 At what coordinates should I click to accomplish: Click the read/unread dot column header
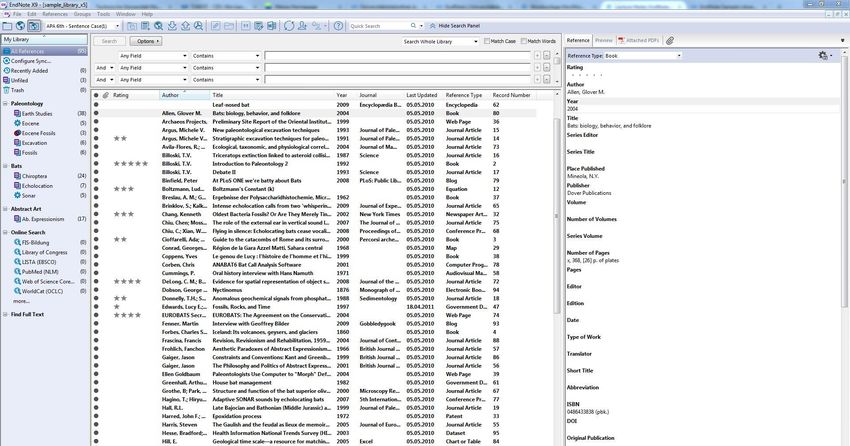tap(96, 95)
